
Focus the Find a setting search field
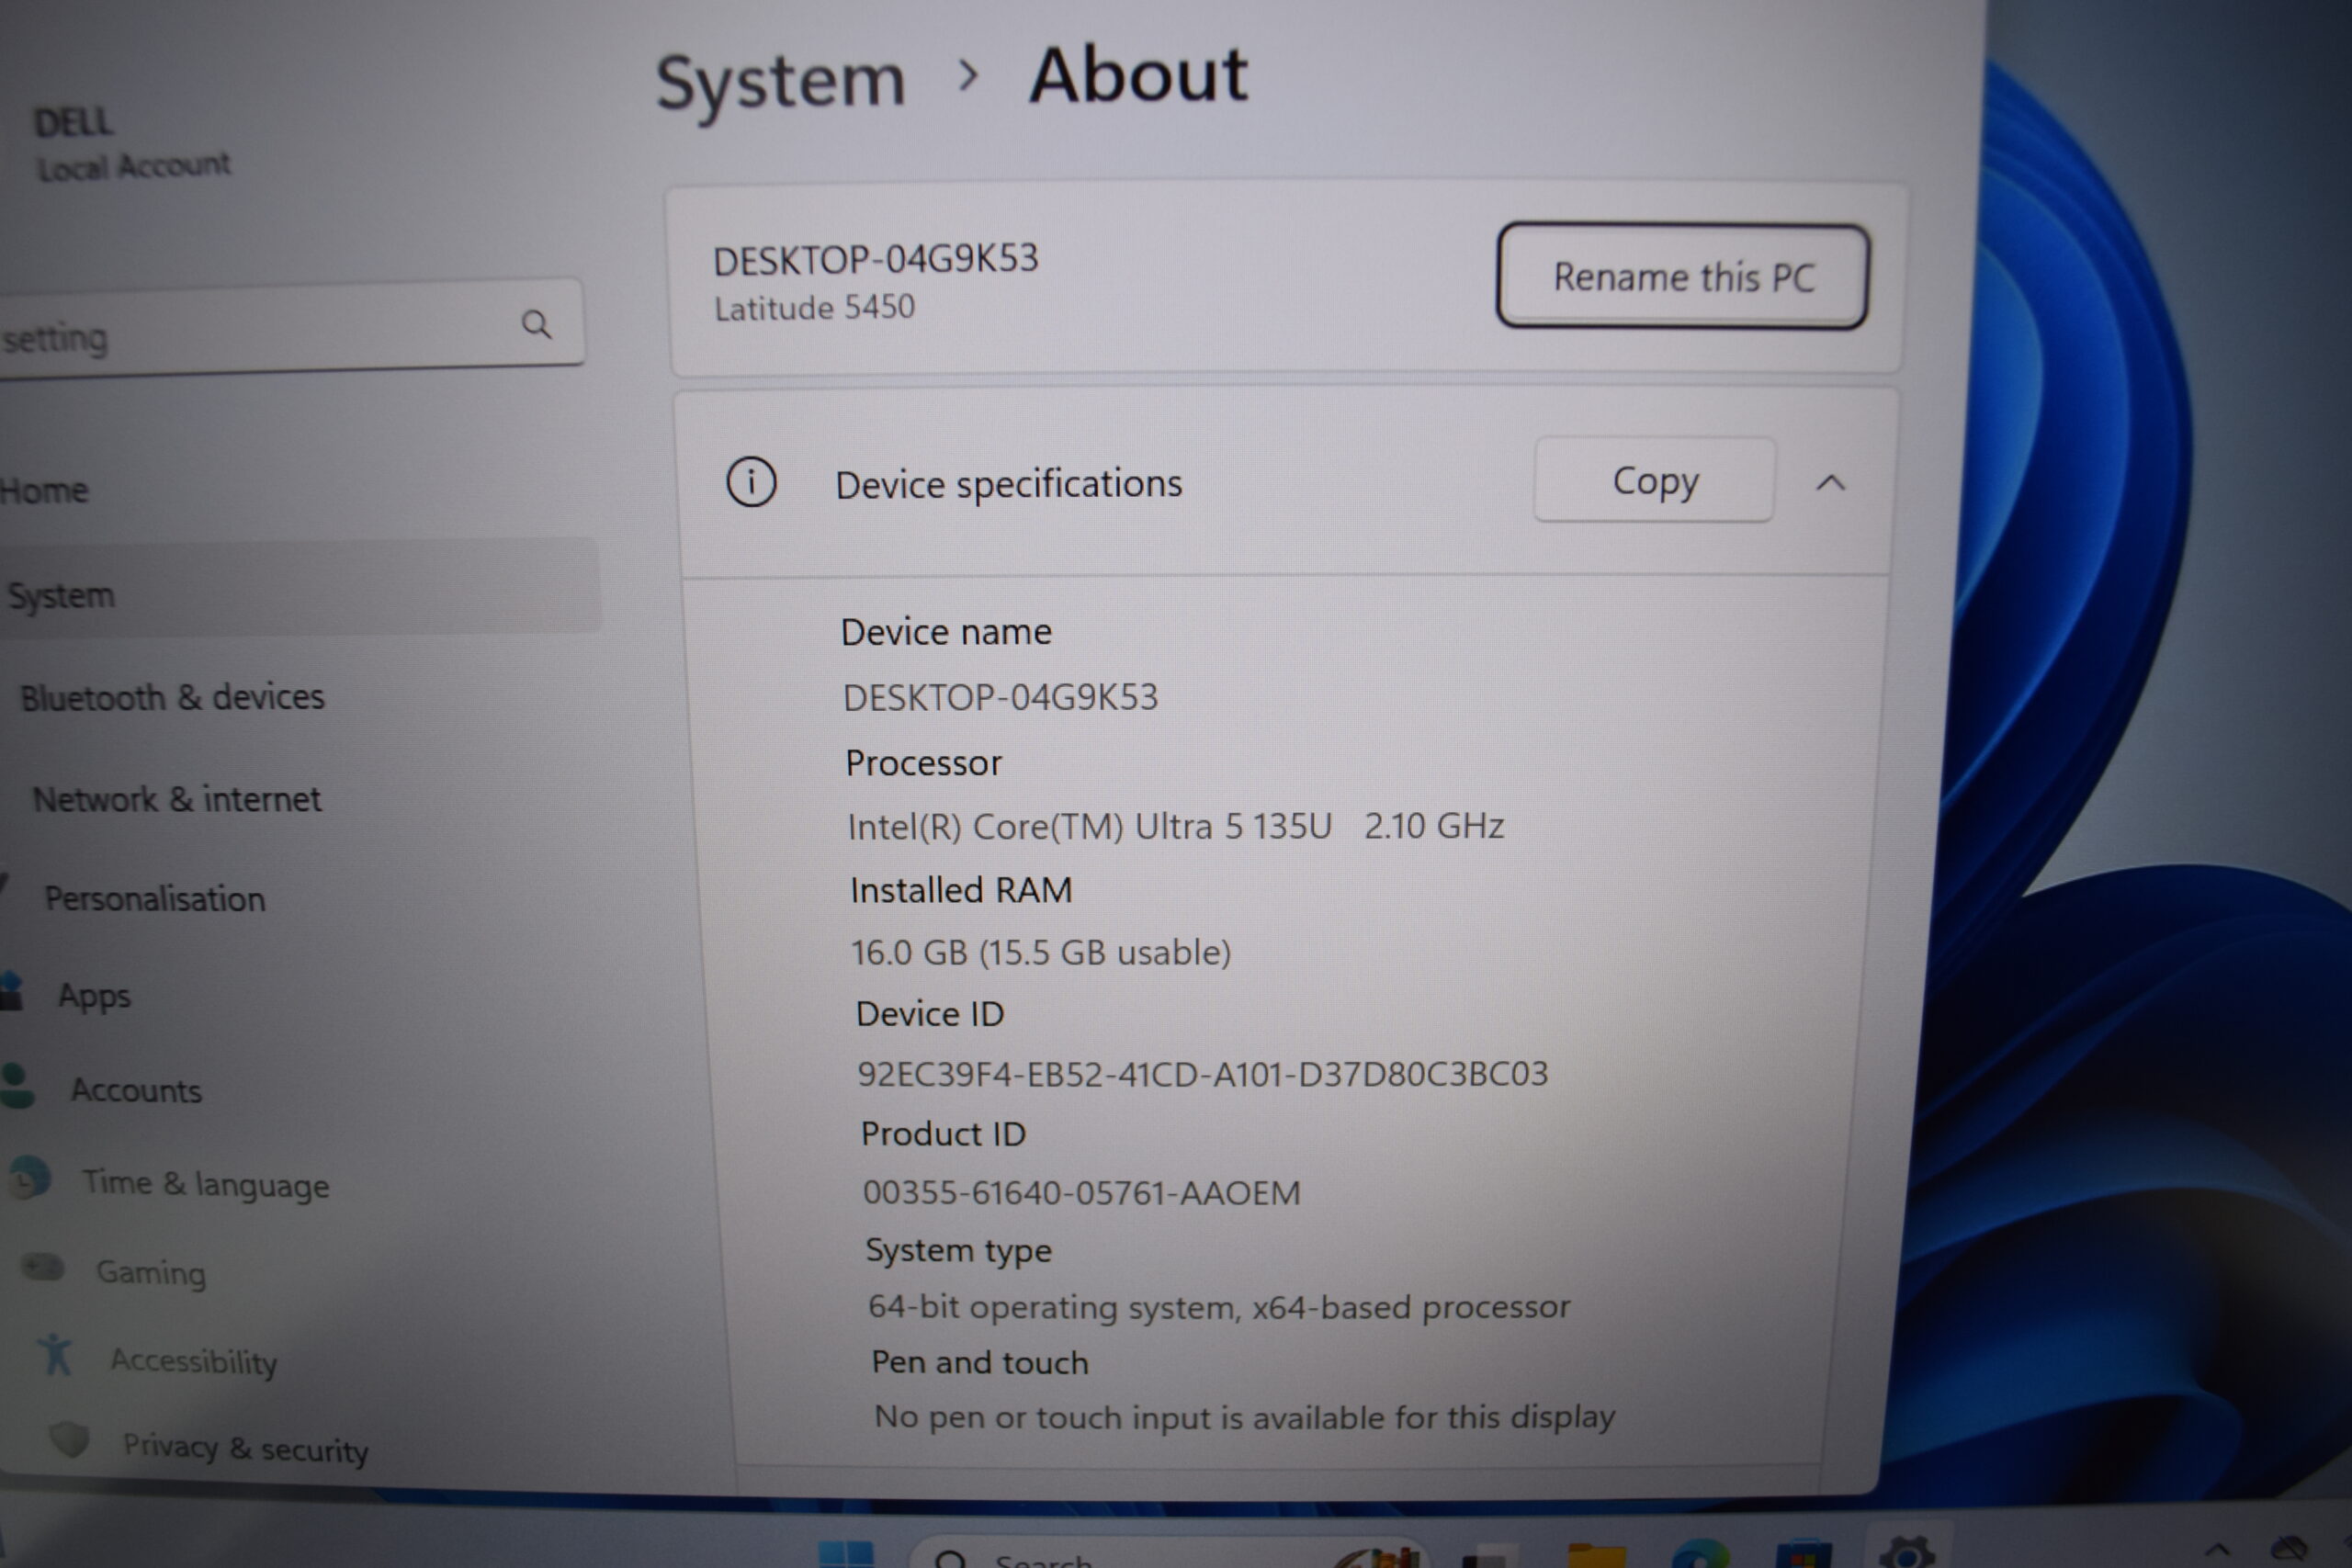click(x=290, y=330)
